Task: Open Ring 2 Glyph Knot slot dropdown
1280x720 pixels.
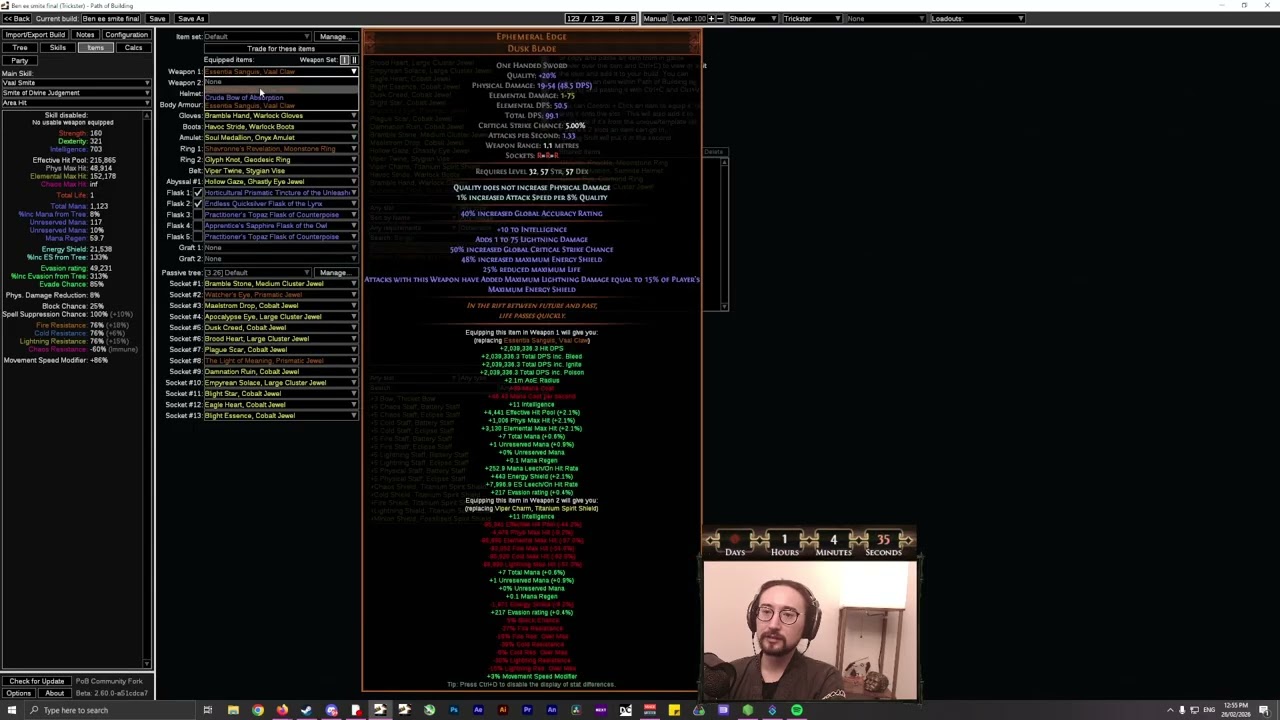Action: coord(281,159)
